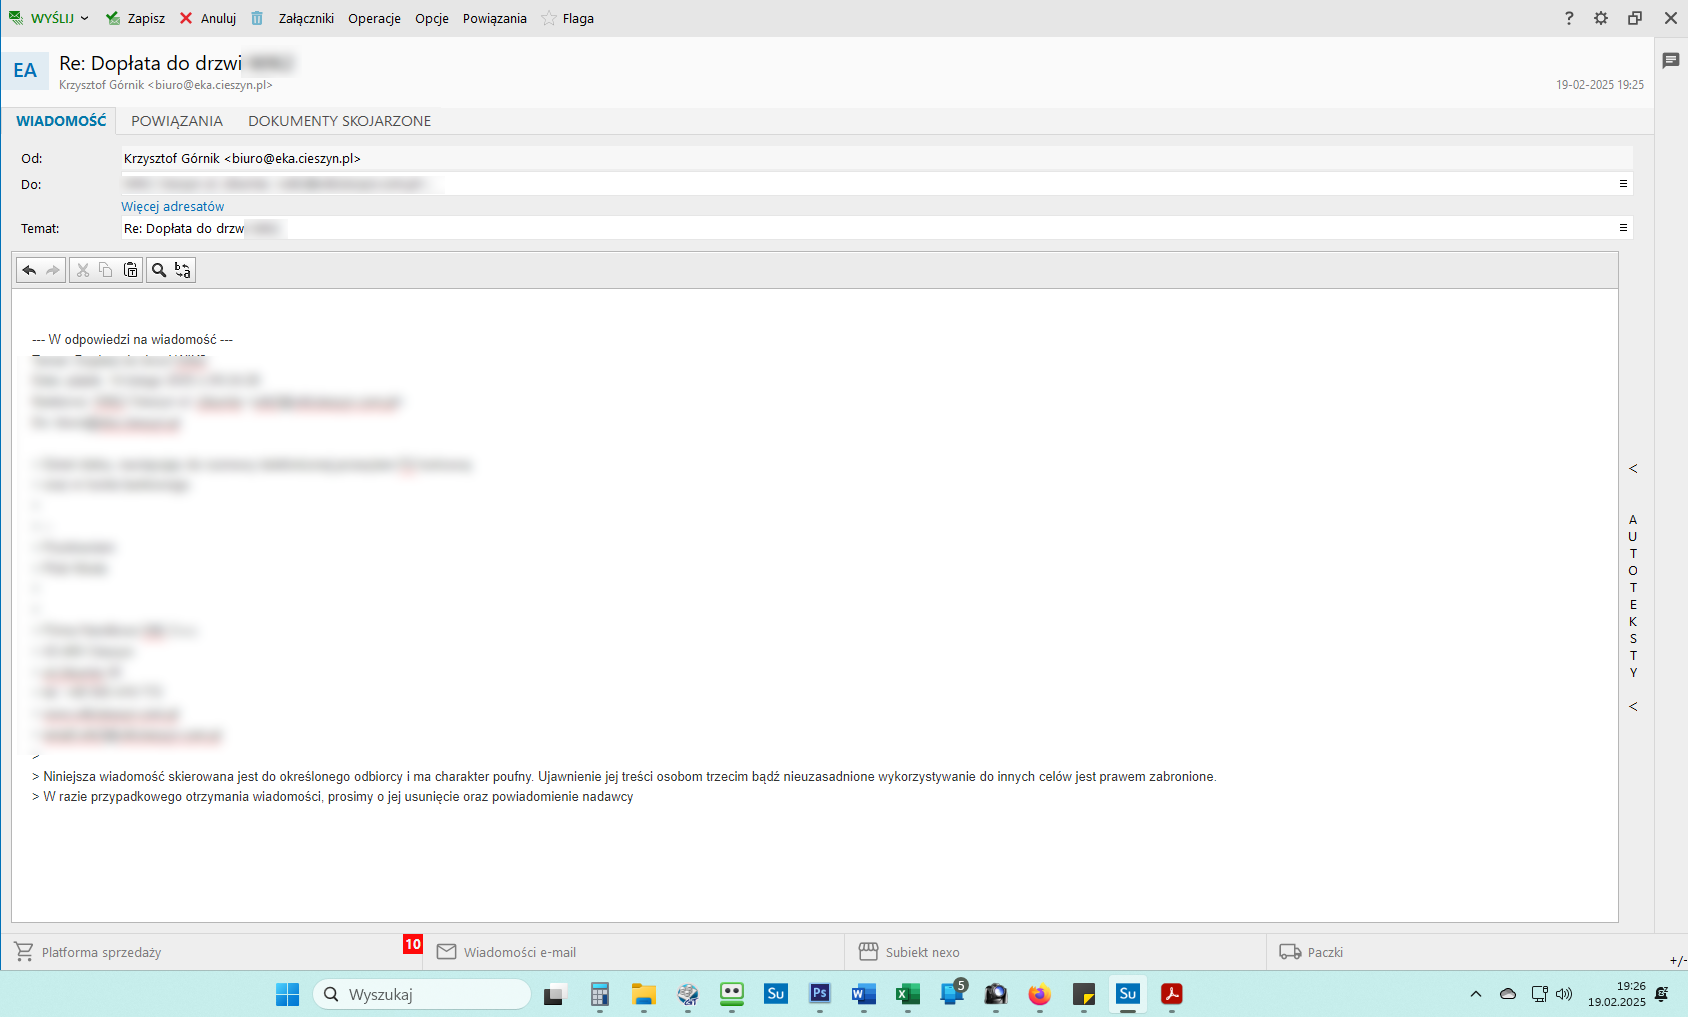1688x1017 pixels.
Task: Open the comments speech bubble icon
Action: [1670, 61]
